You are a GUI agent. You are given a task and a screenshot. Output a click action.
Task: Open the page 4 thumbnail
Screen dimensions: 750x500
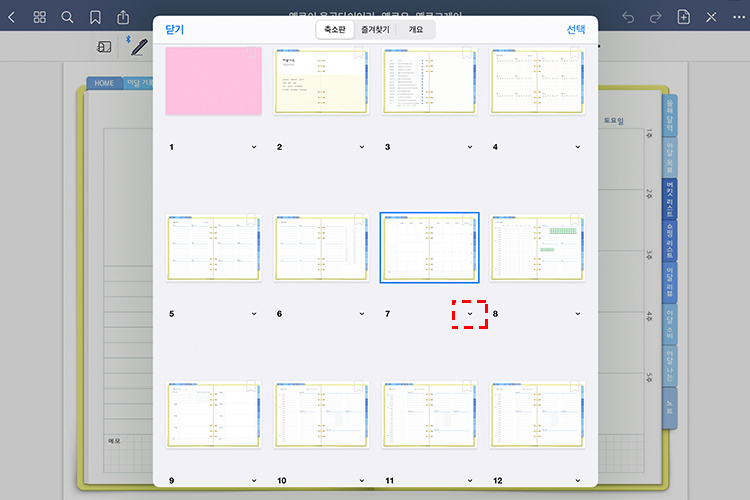537,80
